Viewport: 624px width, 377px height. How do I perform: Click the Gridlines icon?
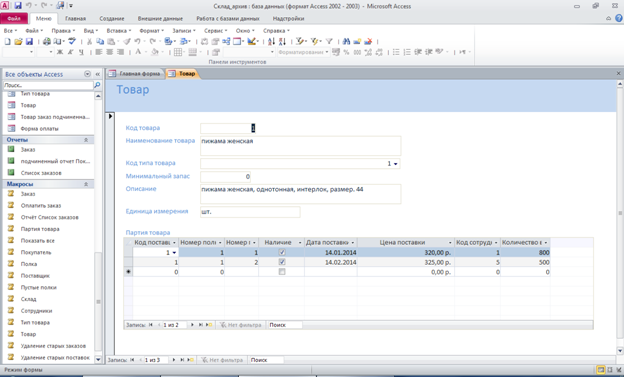click(178, 52)
